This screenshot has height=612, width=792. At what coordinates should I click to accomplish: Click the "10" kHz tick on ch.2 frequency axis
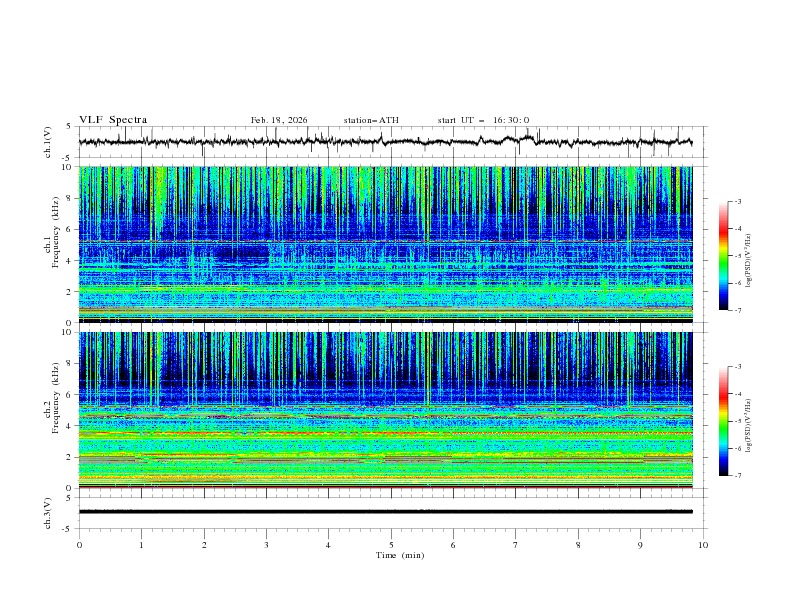68,332
